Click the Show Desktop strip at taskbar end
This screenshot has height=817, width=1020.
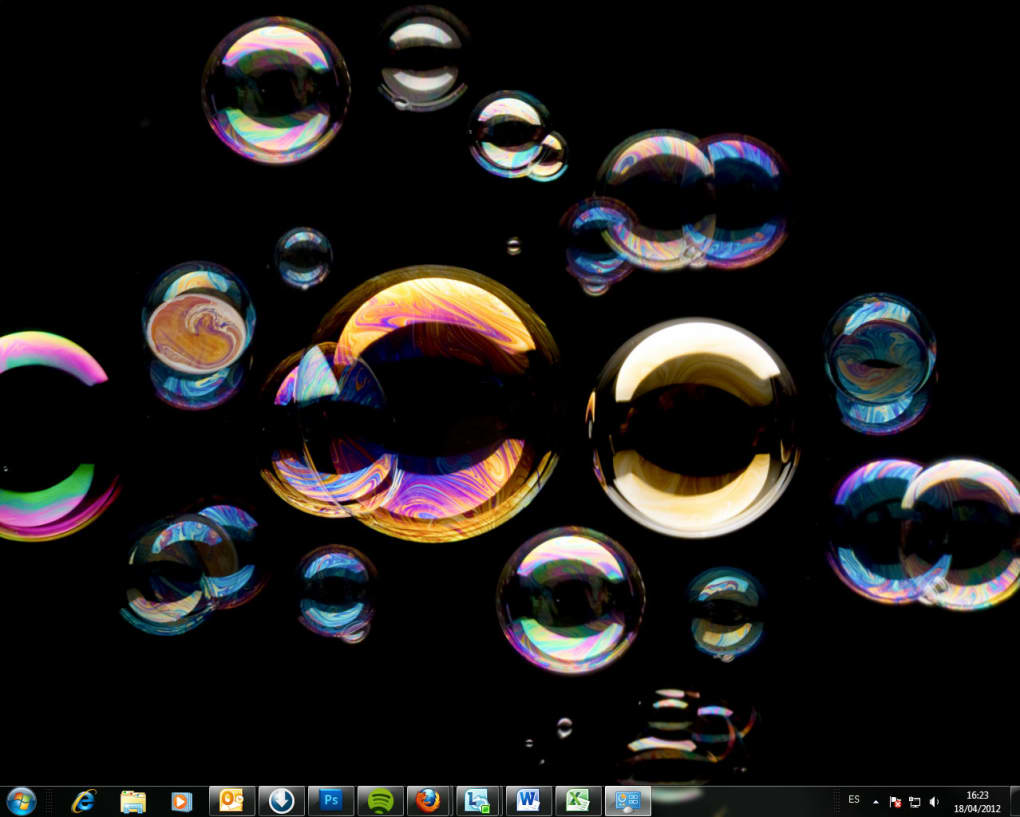[1014, 801]
